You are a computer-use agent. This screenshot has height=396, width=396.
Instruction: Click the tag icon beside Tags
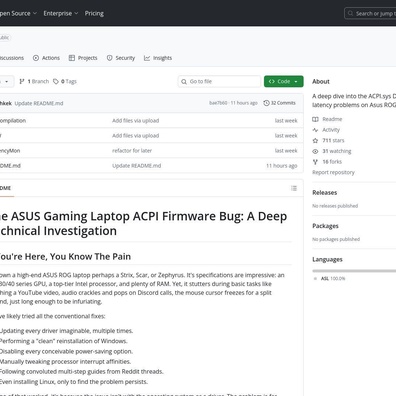click(56, 81)
